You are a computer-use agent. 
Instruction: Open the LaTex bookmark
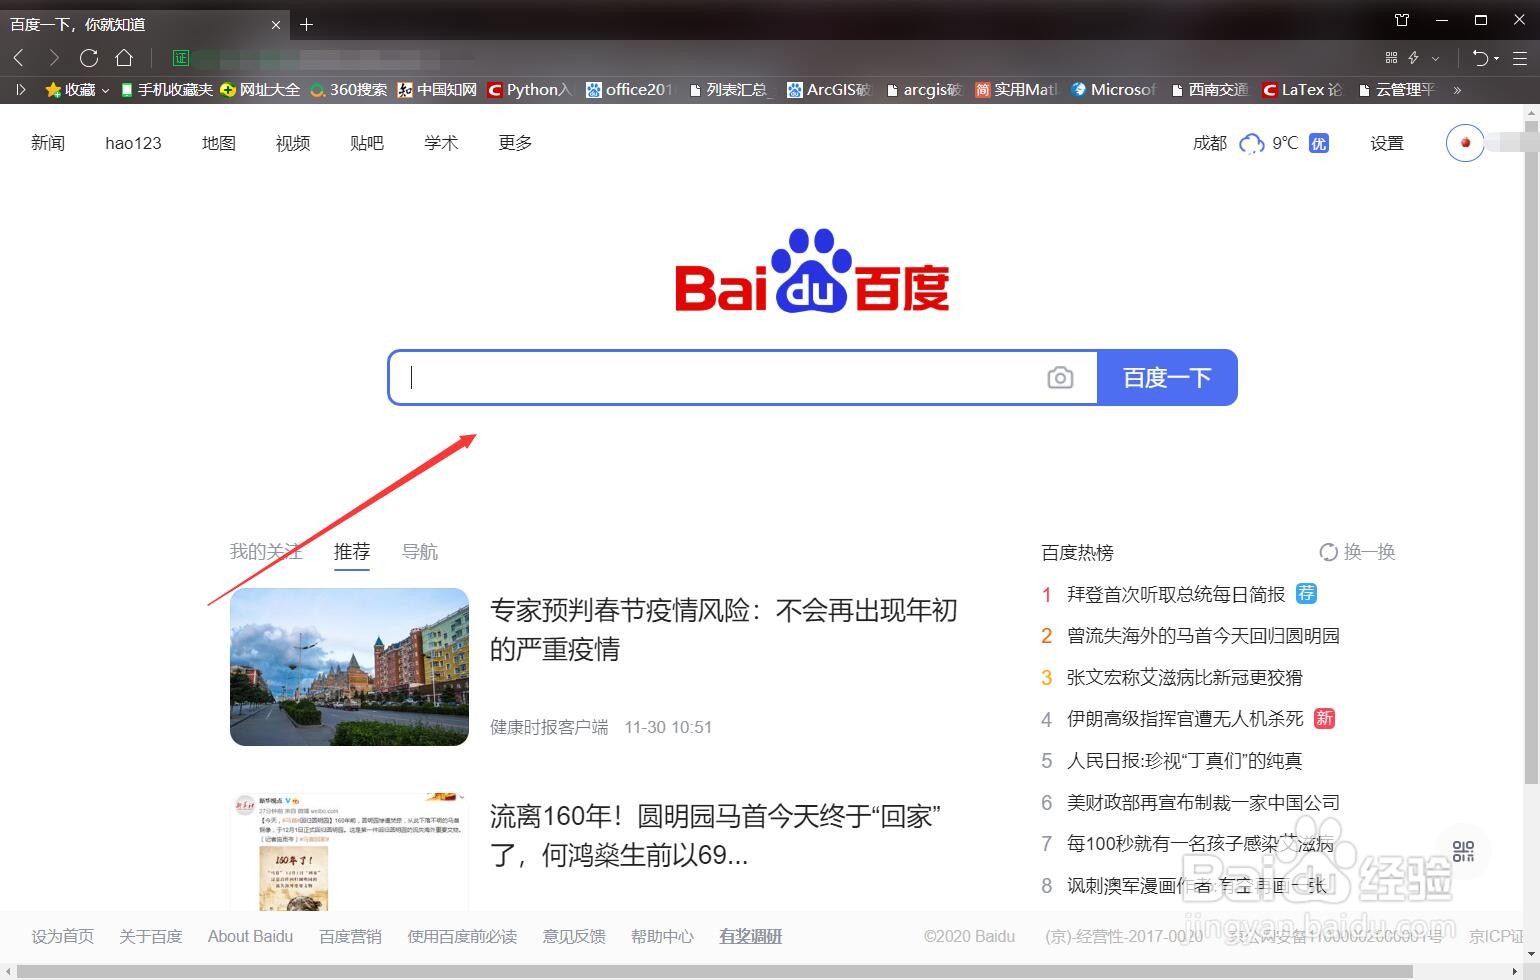[x=1302, y=90]
